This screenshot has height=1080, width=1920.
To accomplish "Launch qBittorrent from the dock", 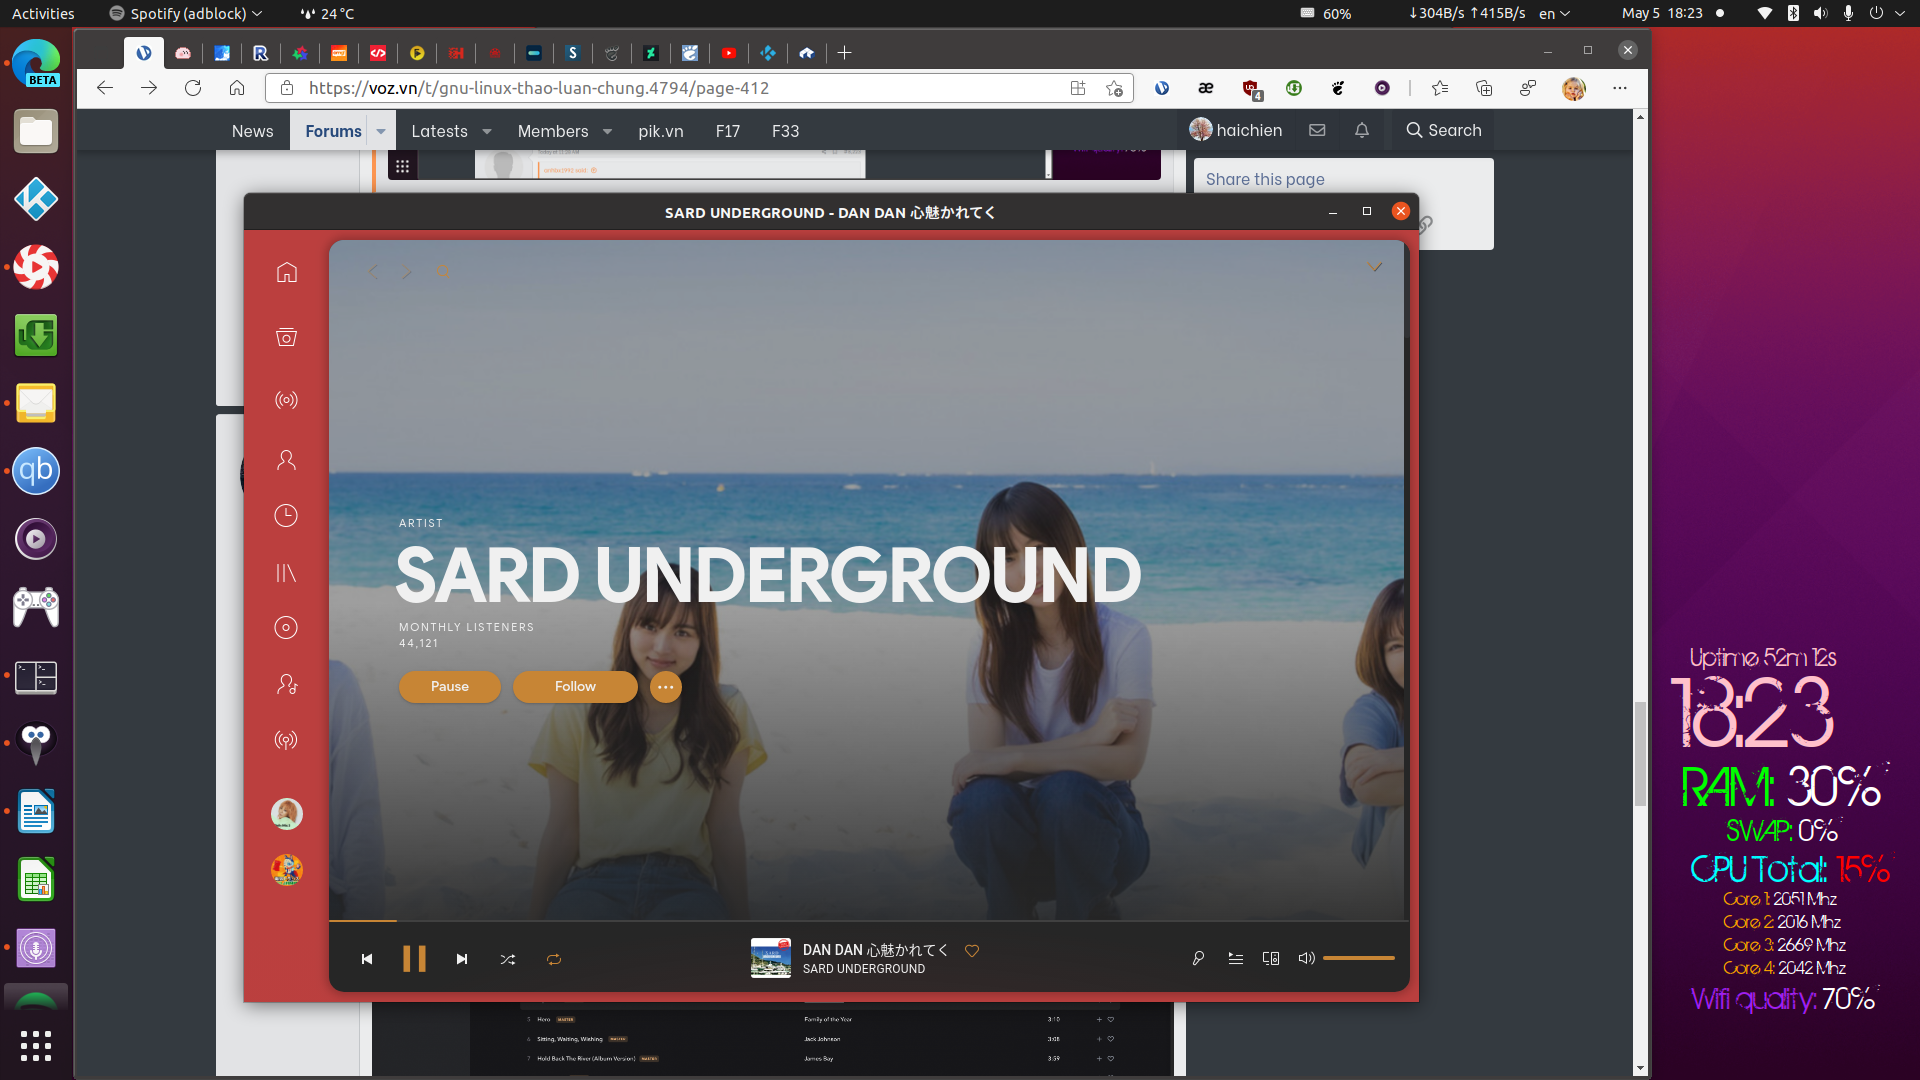I will 36,471.
